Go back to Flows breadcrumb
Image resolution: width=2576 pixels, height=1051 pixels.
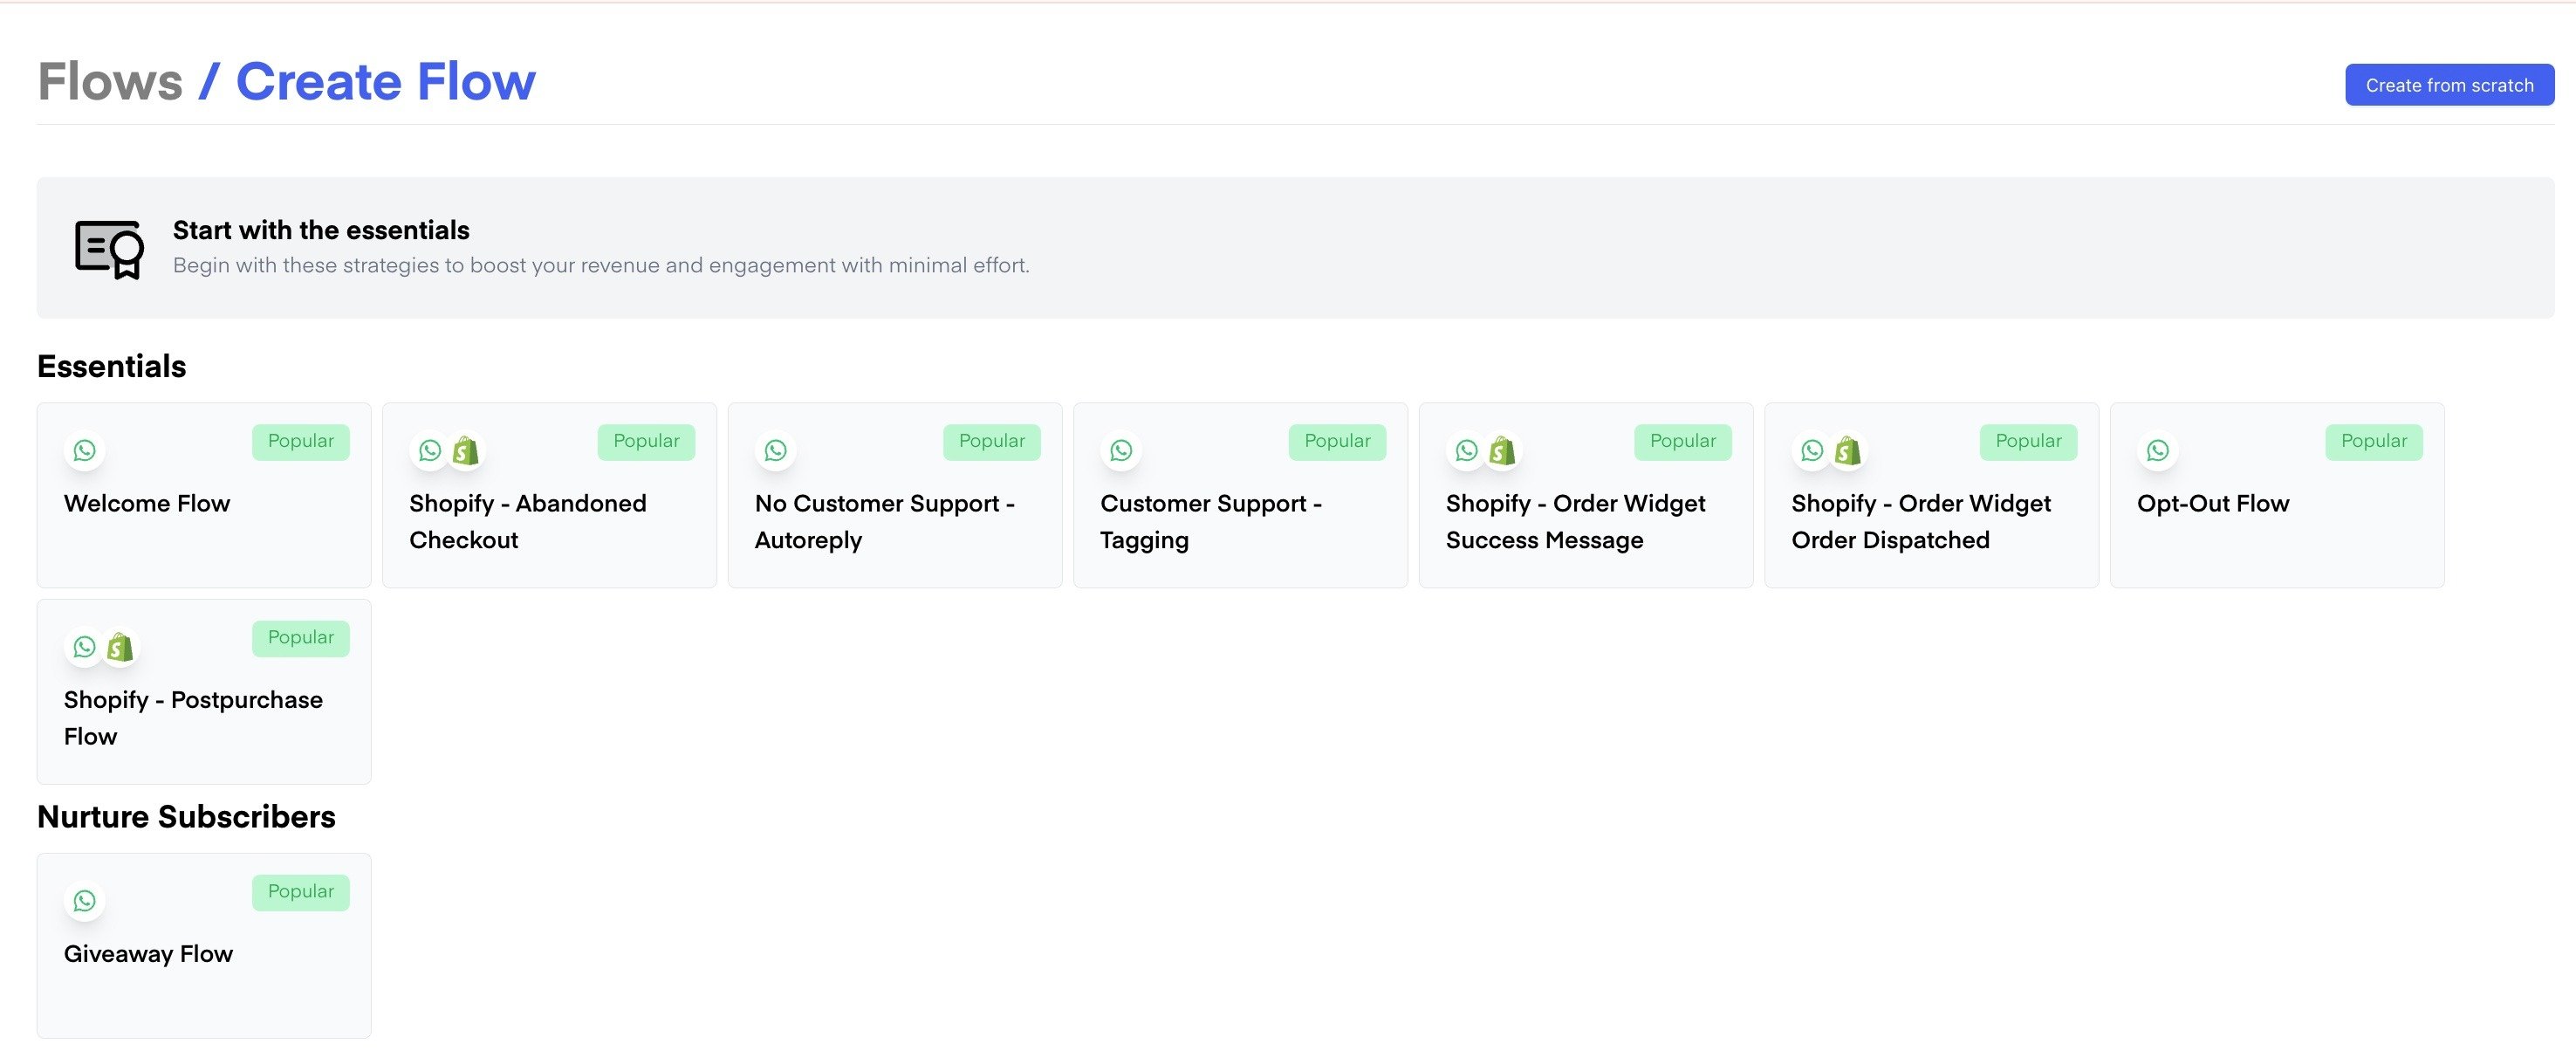pyautogui.click(x=110, y=81)
